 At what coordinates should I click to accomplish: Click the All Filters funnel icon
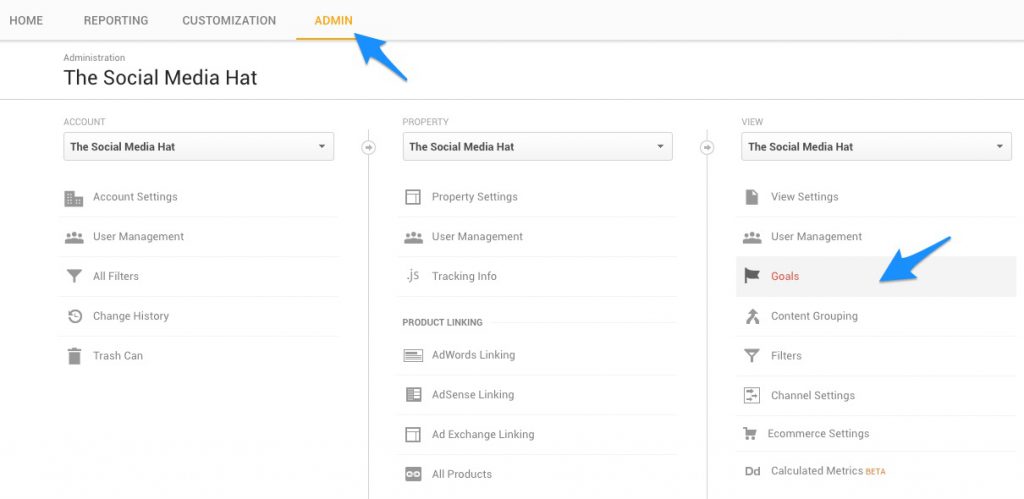tap(74, 277)
